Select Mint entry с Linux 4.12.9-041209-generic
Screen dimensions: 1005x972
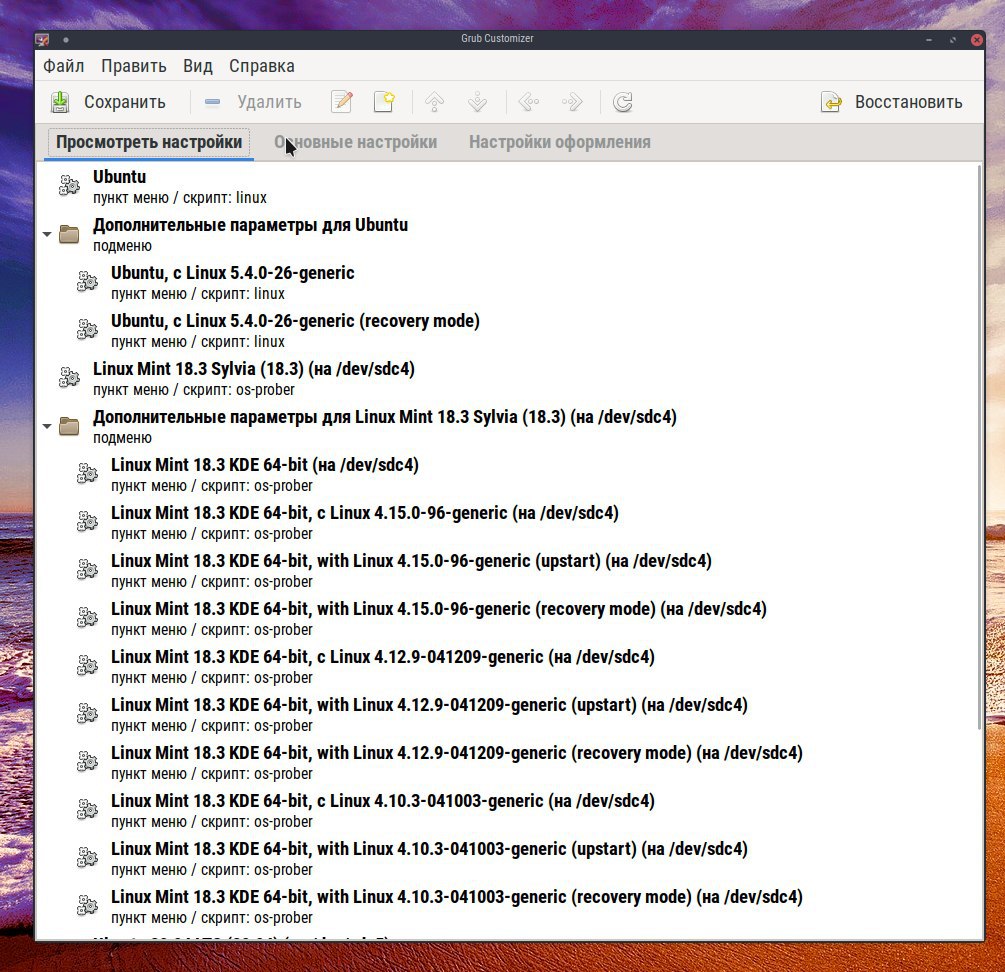pyautogui.click(x=507, y=667)
